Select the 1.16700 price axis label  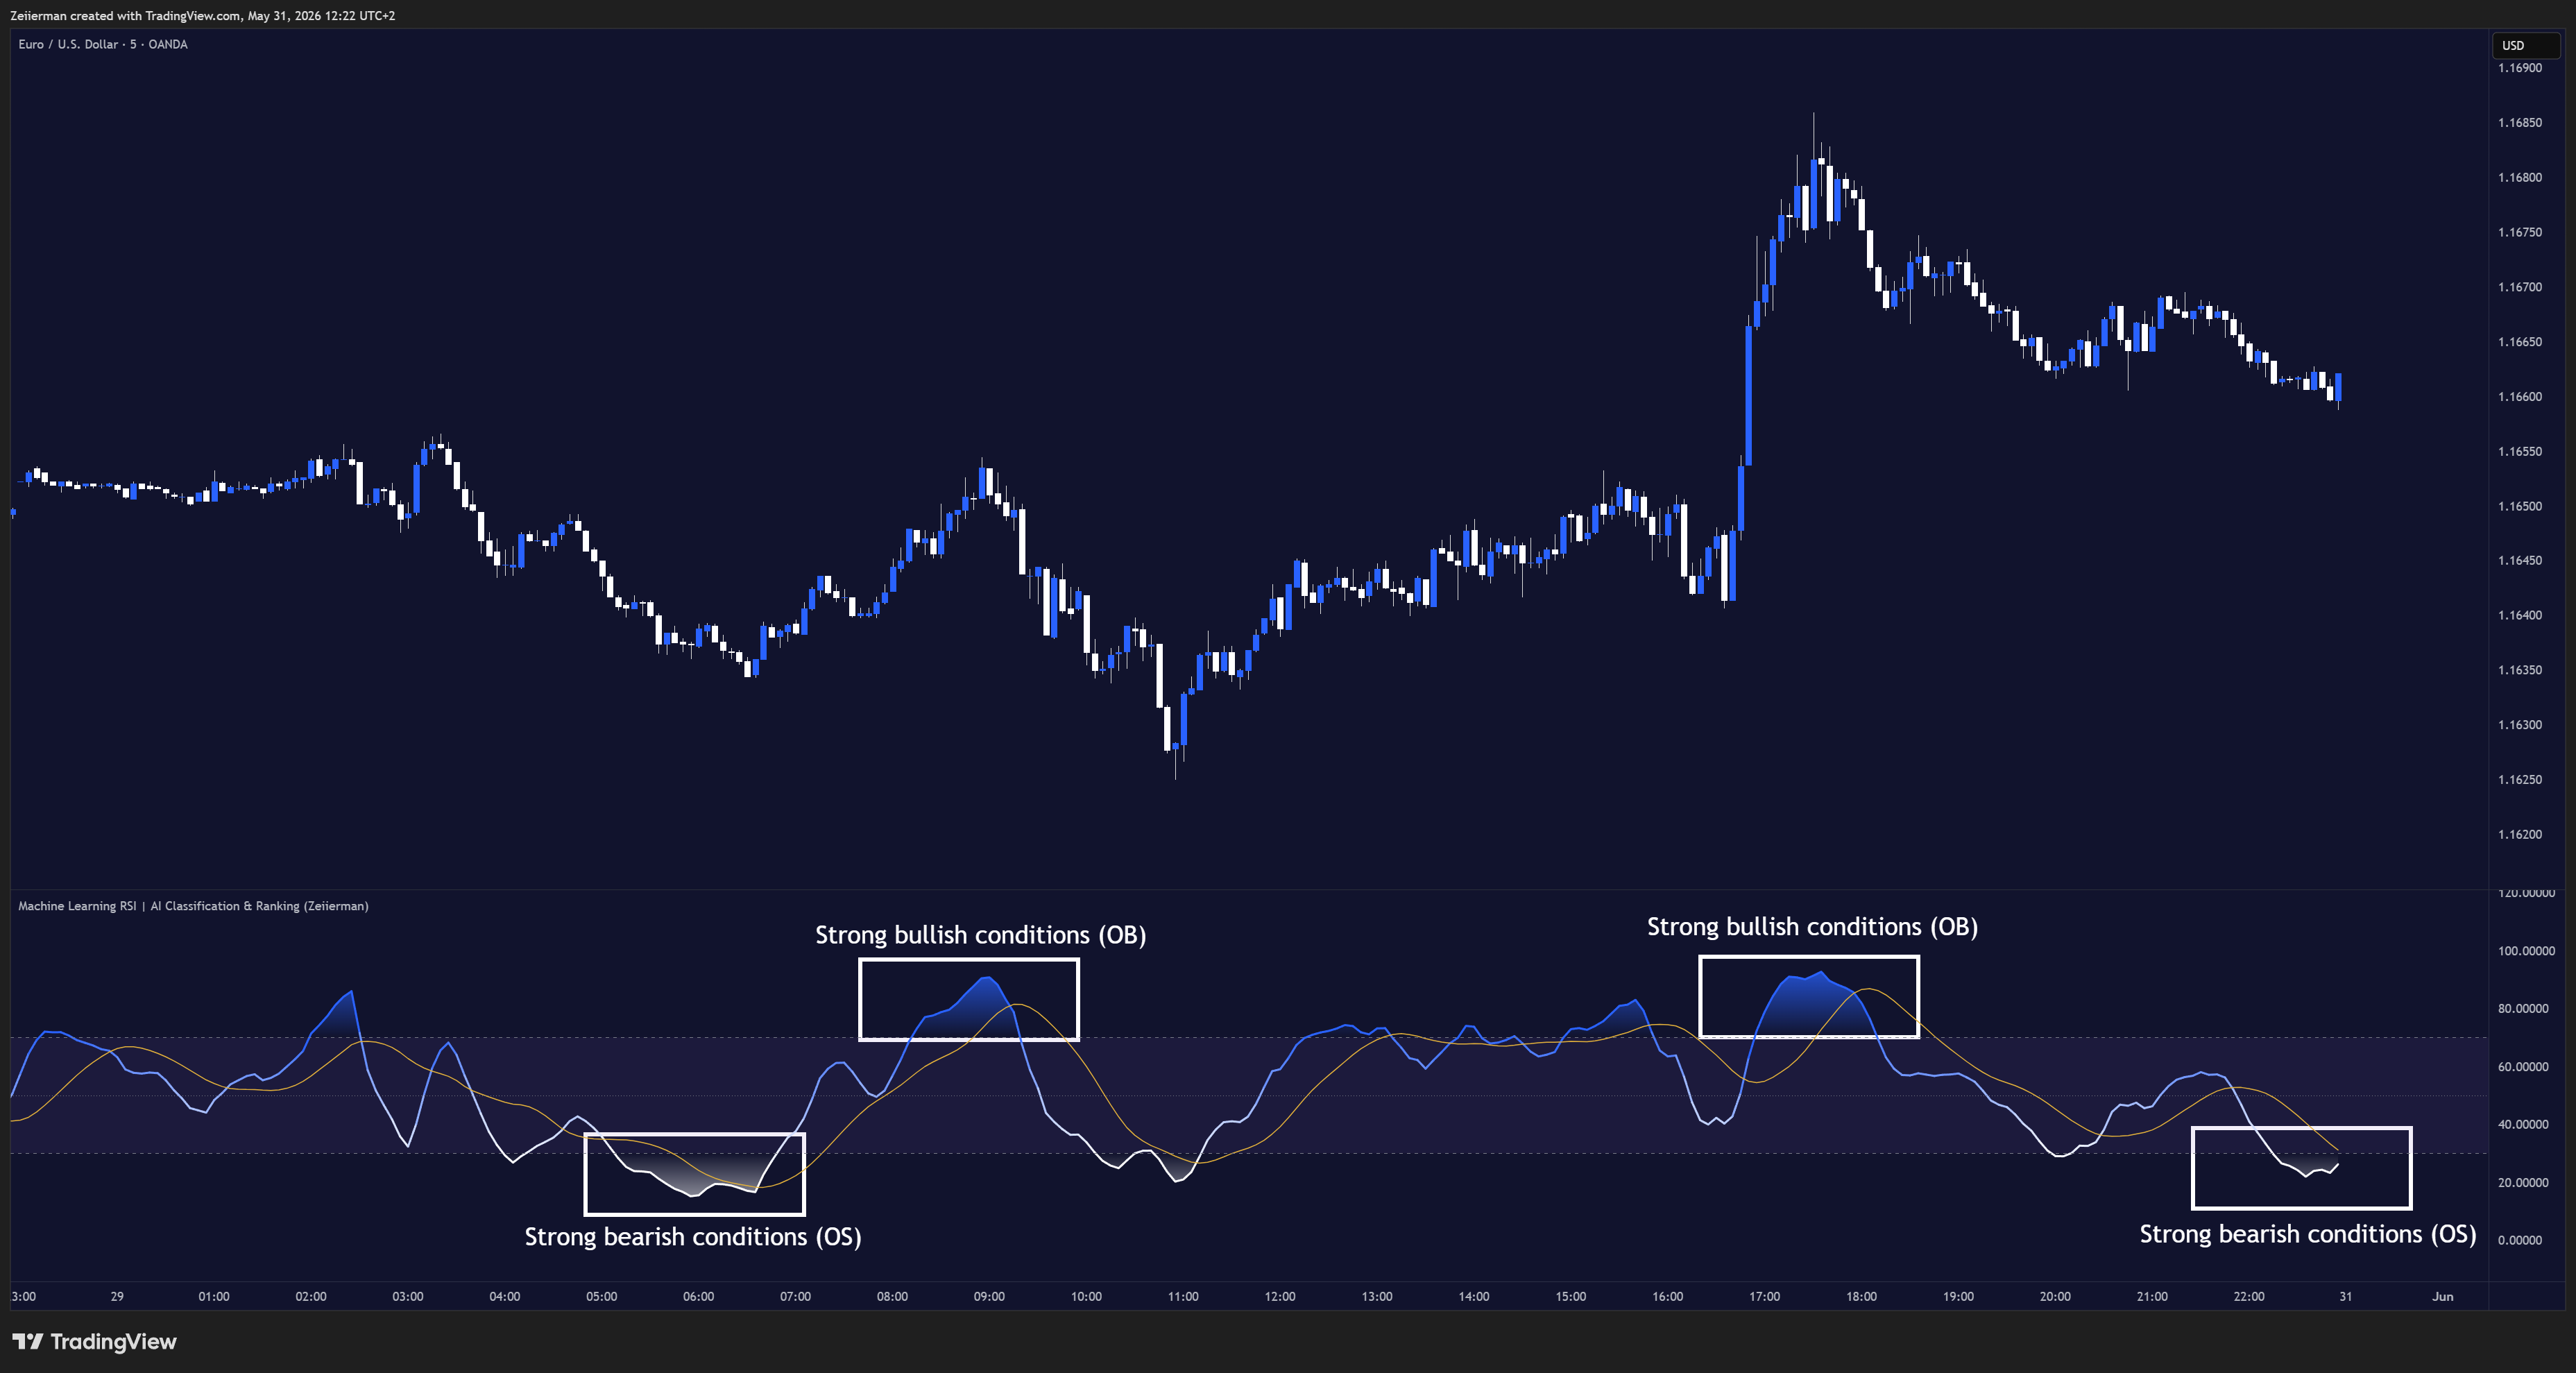coord(2519,287)
